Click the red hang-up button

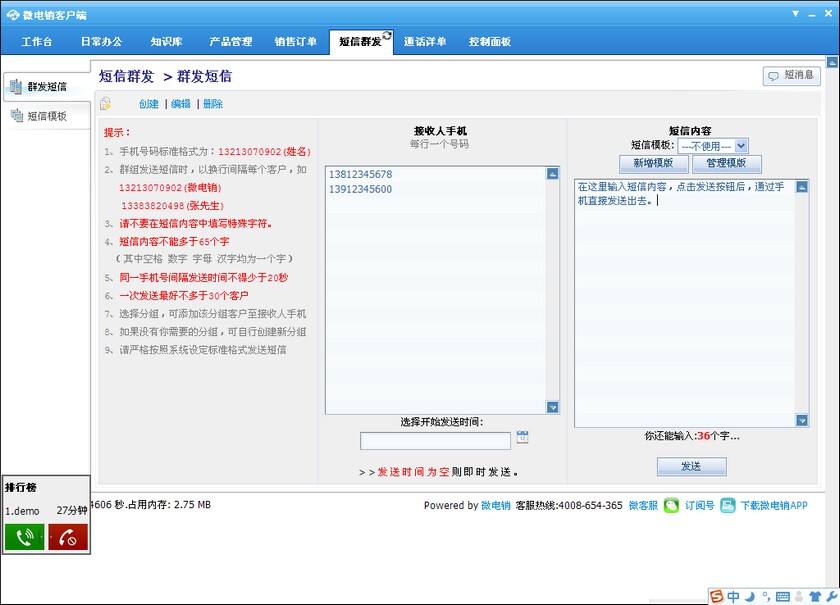(68, 537)
